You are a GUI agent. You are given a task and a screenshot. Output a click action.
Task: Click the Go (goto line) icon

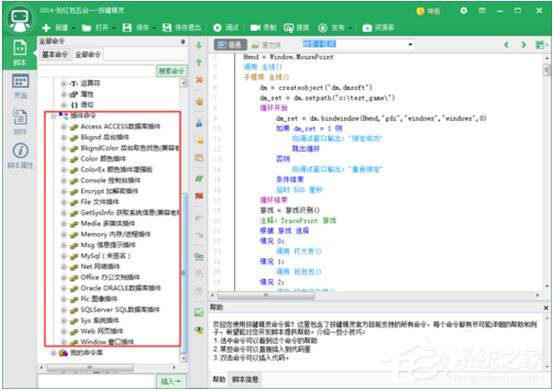click(x=199, y=256)
